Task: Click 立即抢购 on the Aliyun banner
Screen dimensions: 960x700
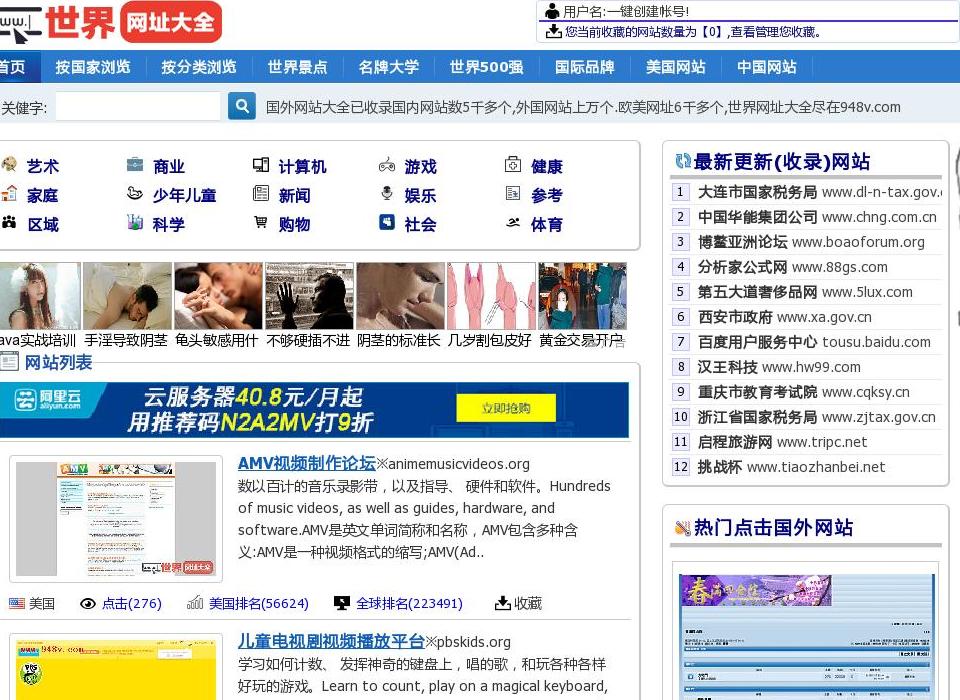Action: coord(506,408)
